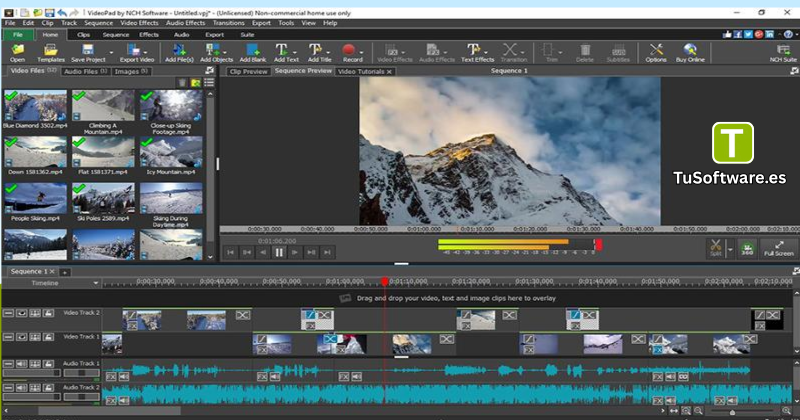Click quick-access Save disk icon
Image resolution: width=800 pixels, height=420 pixels.
click(x=49, y=13)
